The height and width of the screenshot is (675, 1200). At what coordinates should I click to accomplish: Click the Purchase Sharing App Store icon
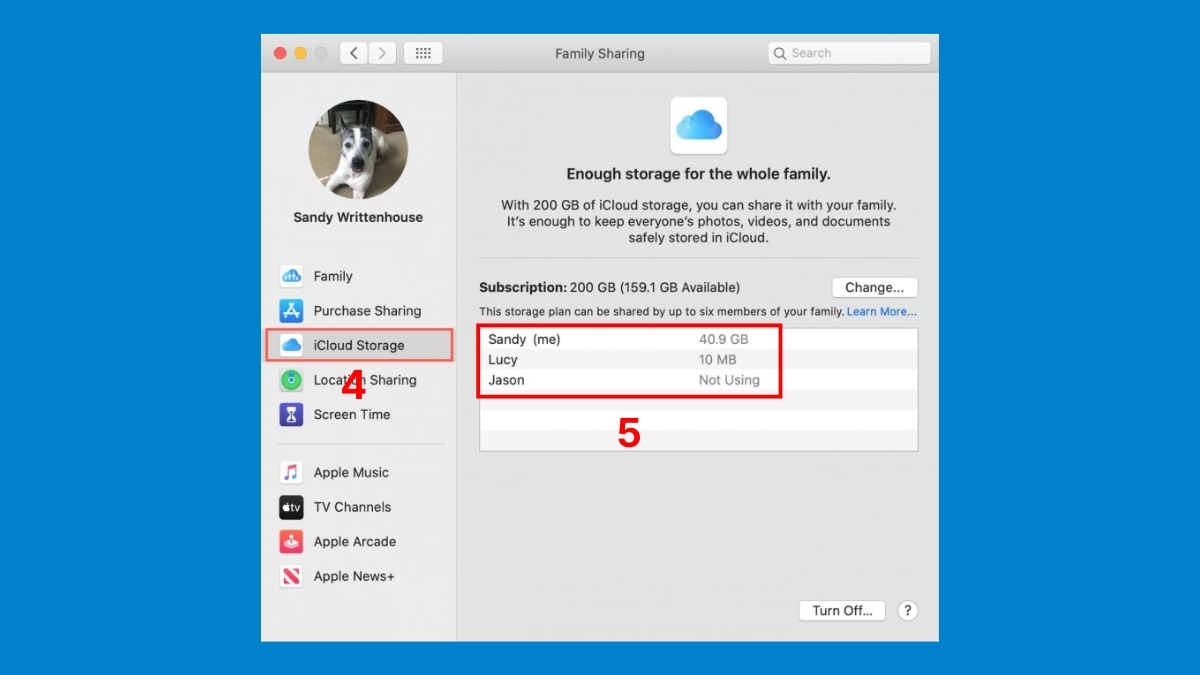291,311
